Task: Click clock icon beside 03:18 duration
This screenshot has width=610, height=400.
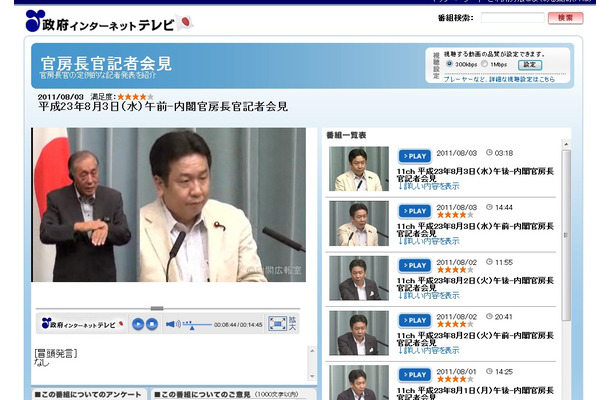Action: click(489, 153)
